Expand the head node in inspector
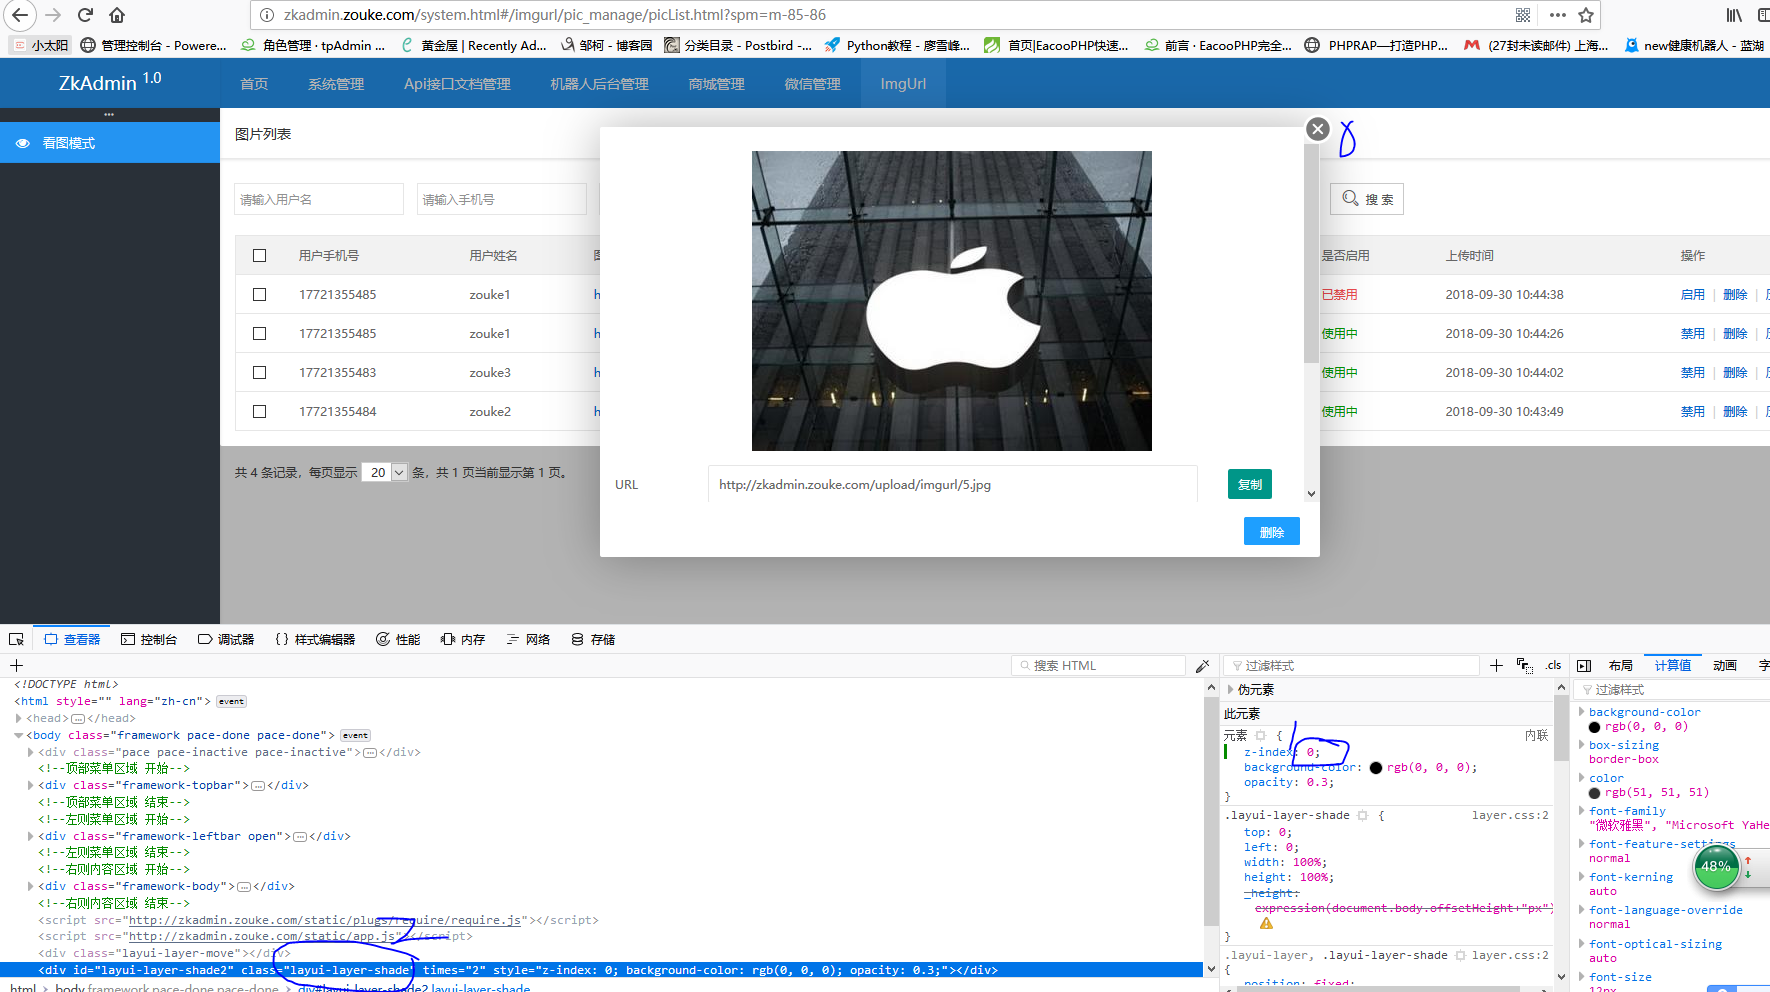 [x=19, y=718]
